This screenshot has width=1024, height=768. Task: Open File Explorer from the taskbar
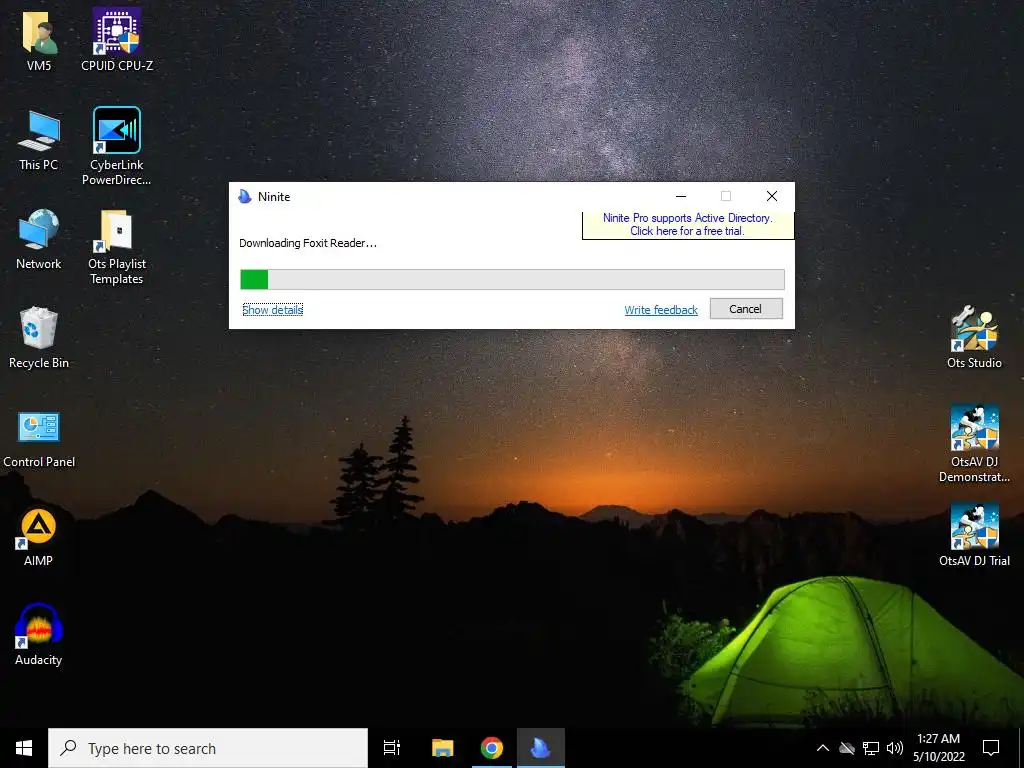pos(442,748)
